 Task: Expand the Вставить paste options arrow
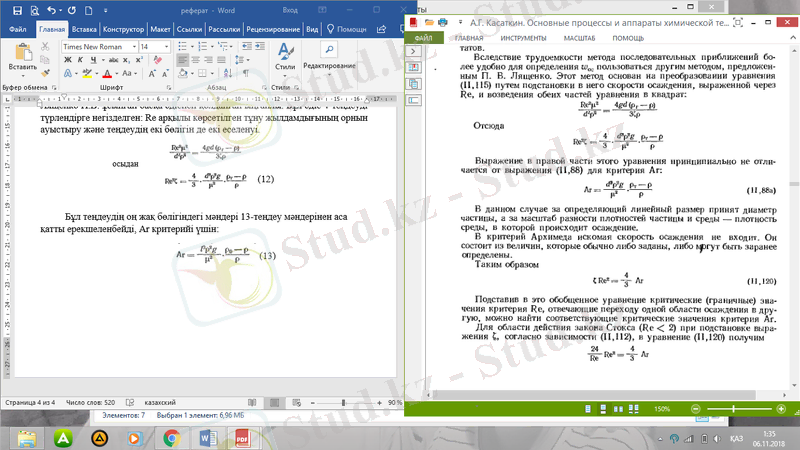click(22, 76)
